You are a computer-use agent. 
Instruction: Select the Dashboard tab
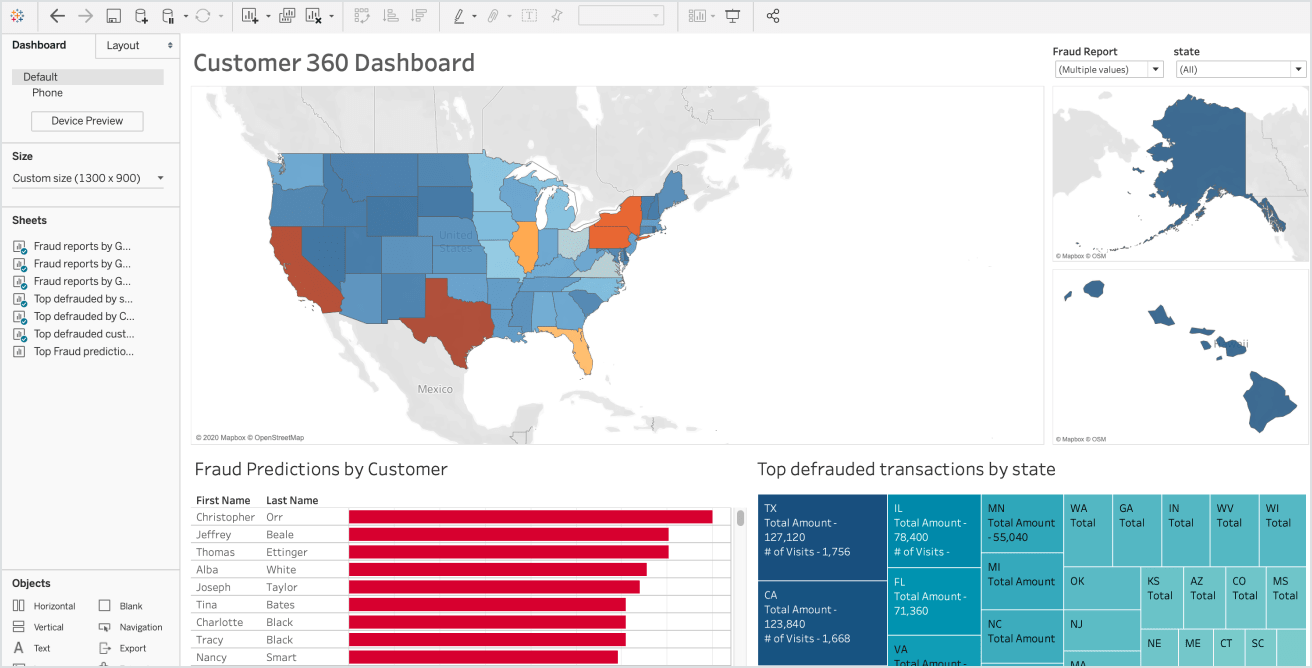(40, 45)
